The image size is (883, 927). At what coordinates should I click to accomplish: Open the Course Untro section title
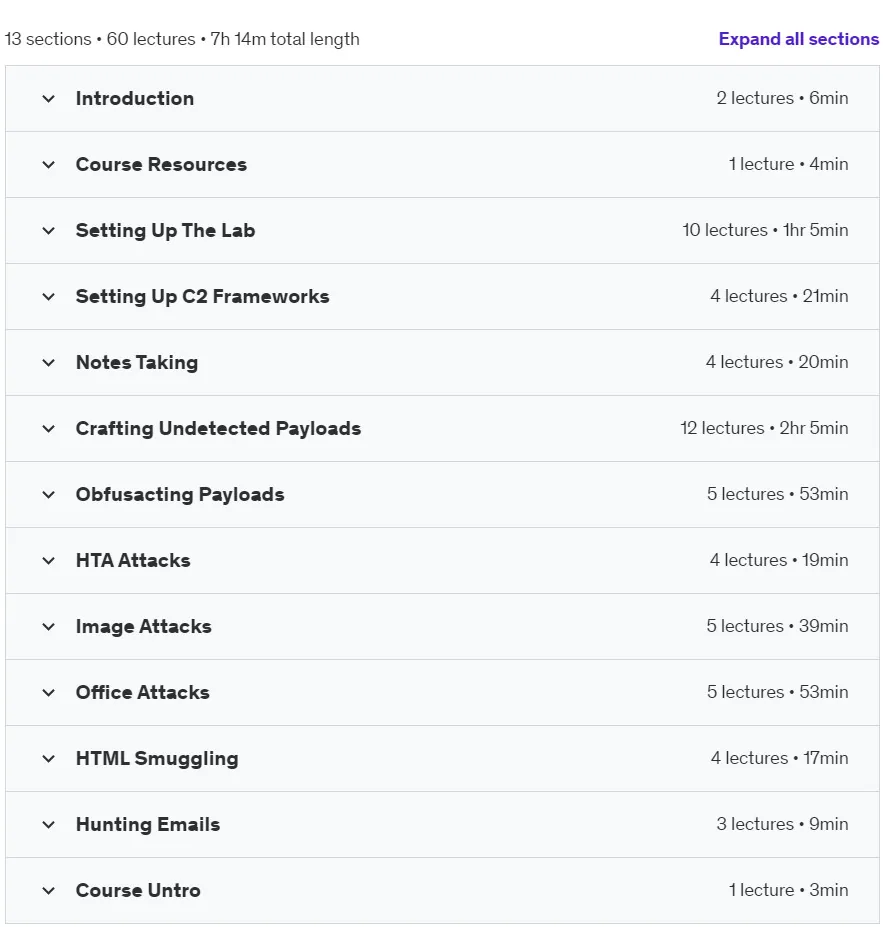[x=138, y=890]
